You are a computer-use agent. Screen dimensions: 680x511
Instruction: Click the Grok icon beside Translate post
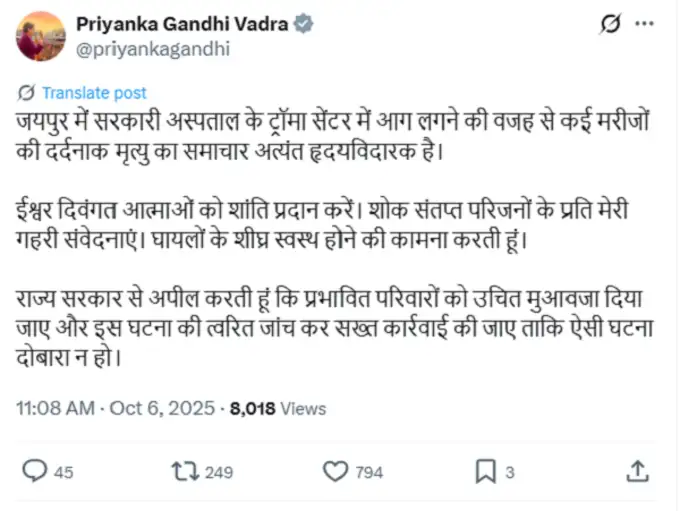coord(26,93)
